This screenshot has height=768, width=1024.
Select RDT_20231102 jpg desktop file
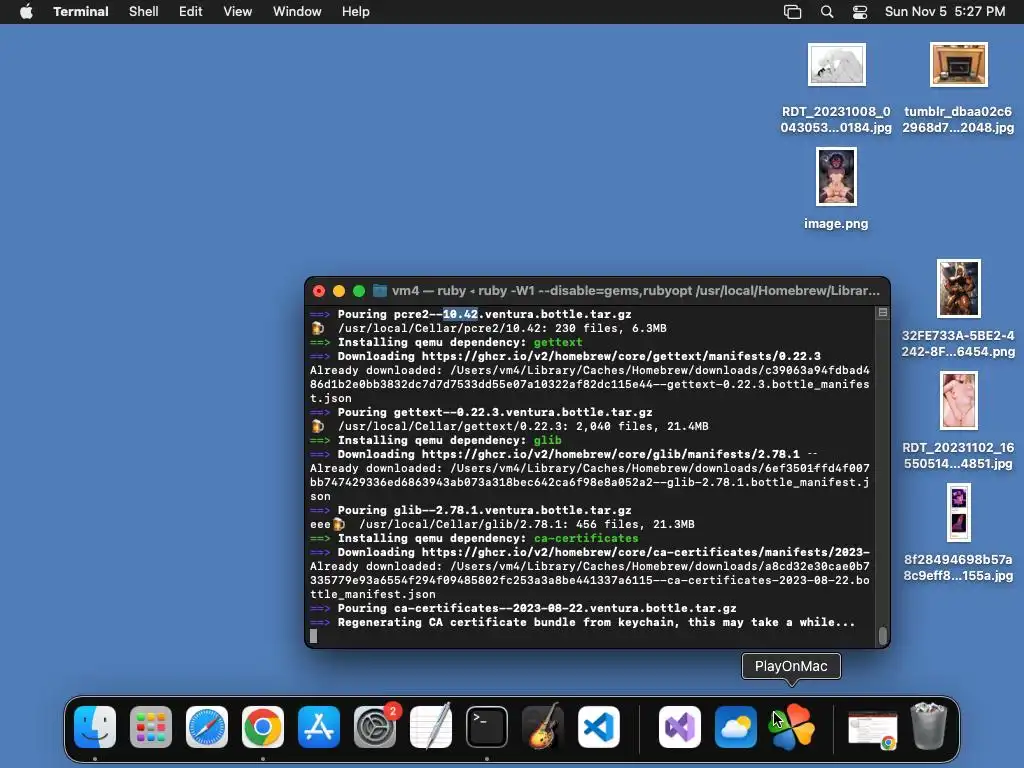pyautogui.click(x=959, y=400)
